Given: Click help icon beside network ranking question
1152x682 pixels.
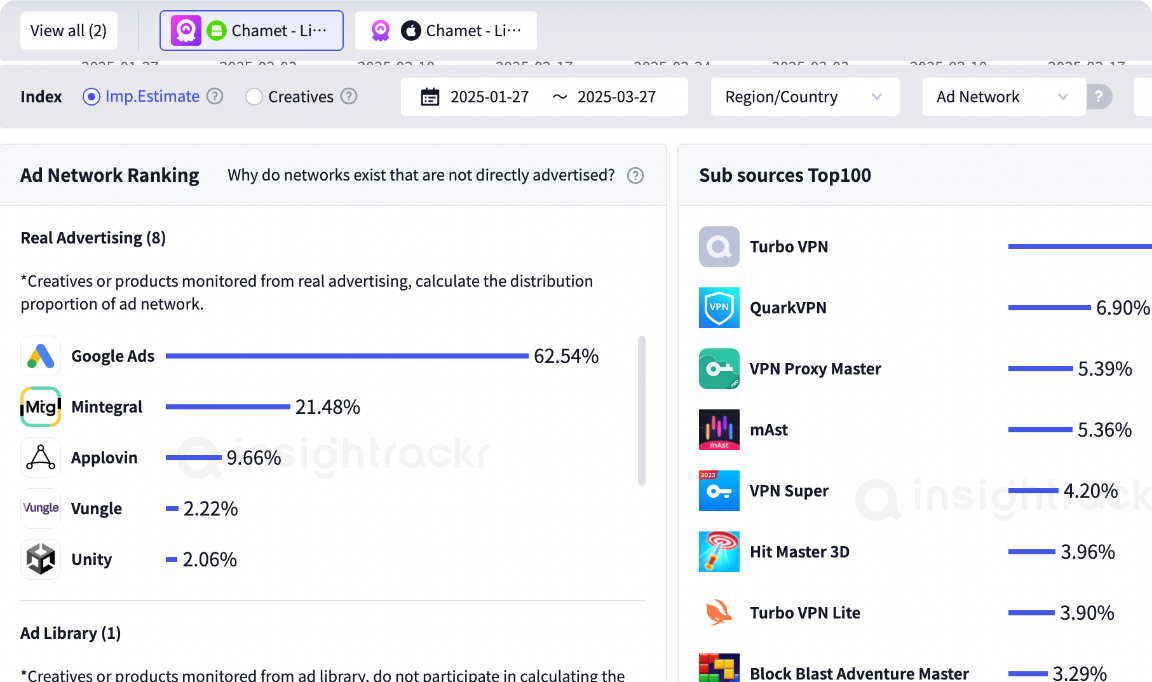Looking at the screenshot, I should 635,176.
